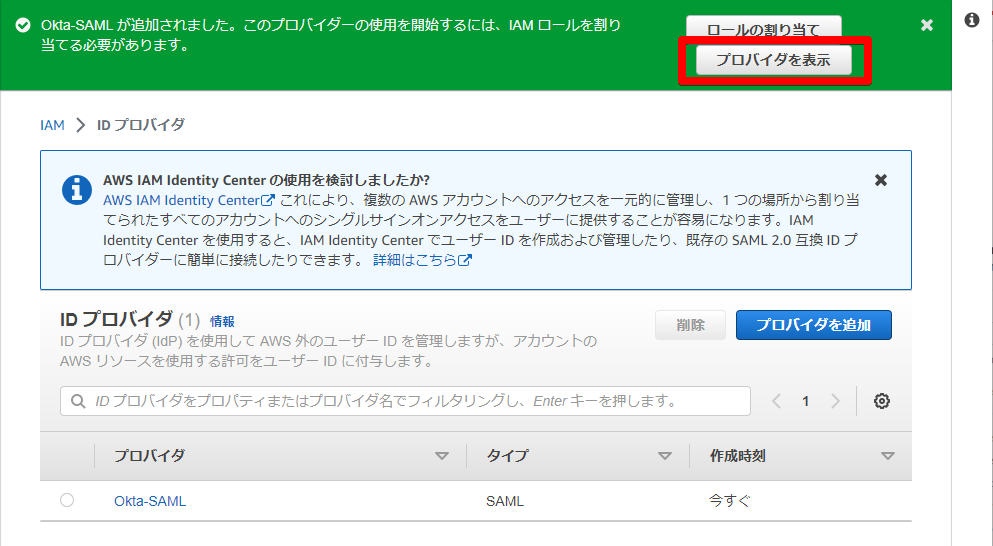Go to previous page arrow in pagination
The height and width of the screenshot is (546, 993).
tap(777, 401)
